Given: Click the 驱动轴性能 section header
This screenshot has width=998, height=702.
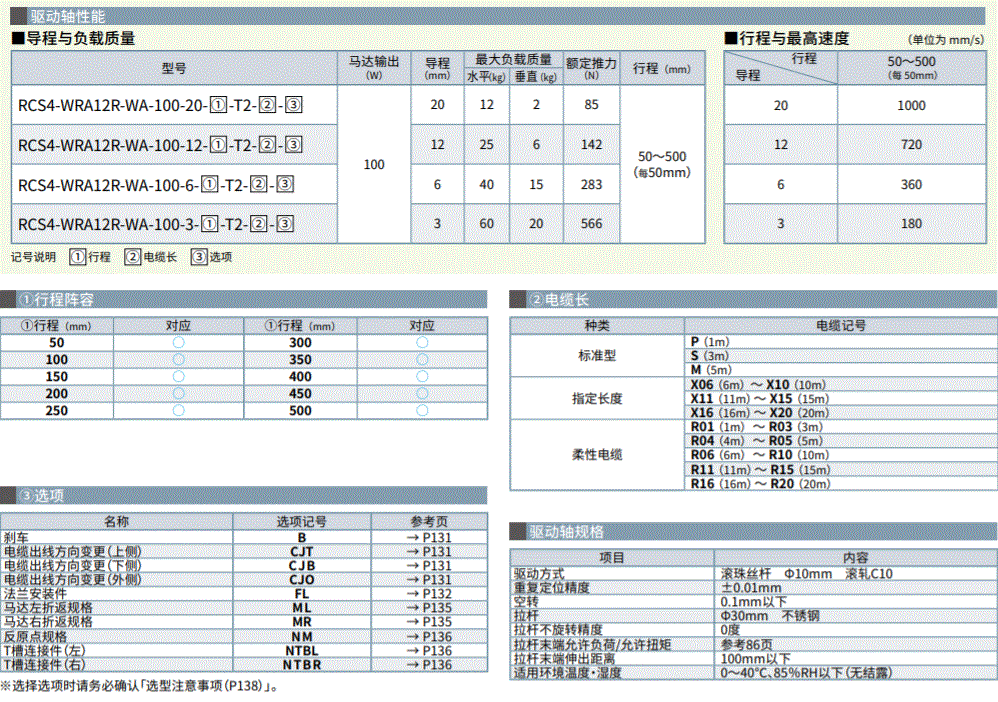Looking at the screenshot, I should click(x=498, y=16).
